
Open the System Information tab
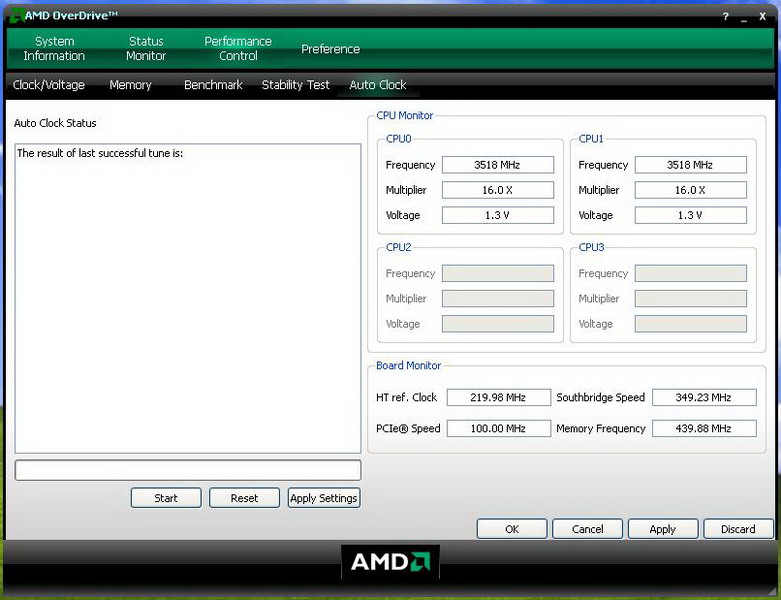54,48
